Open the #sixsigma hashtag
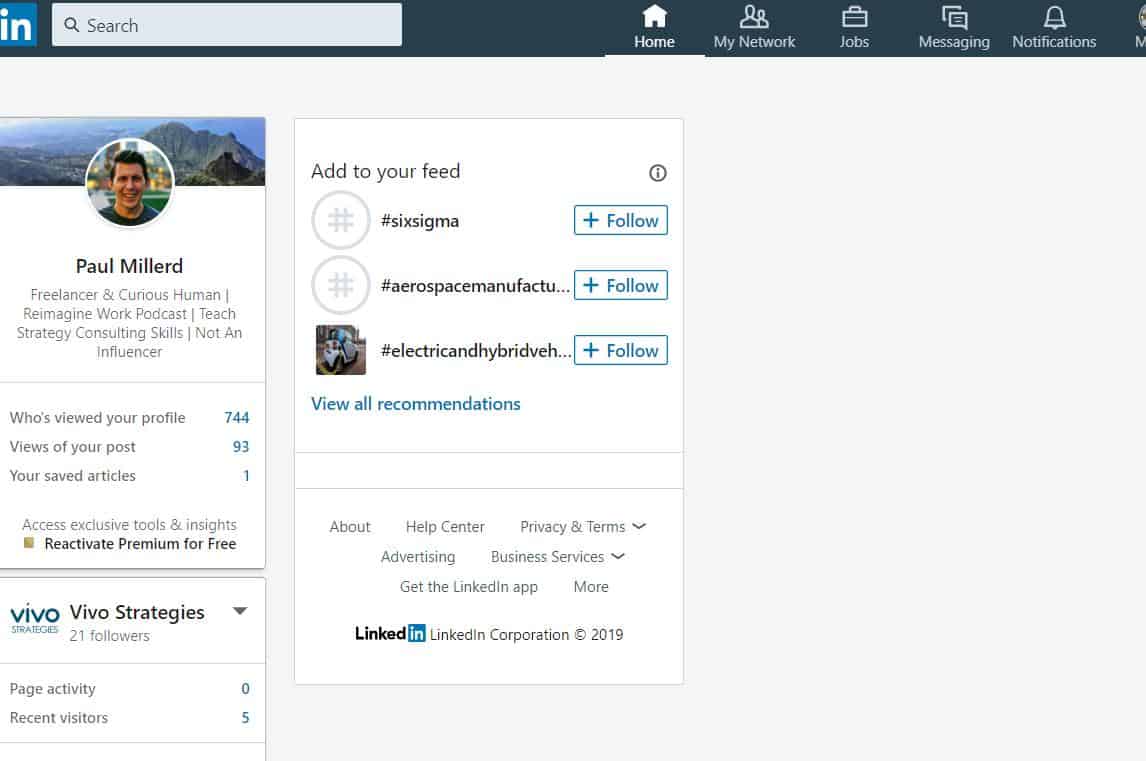This screenshot has width=1146, height=761. 420,221
